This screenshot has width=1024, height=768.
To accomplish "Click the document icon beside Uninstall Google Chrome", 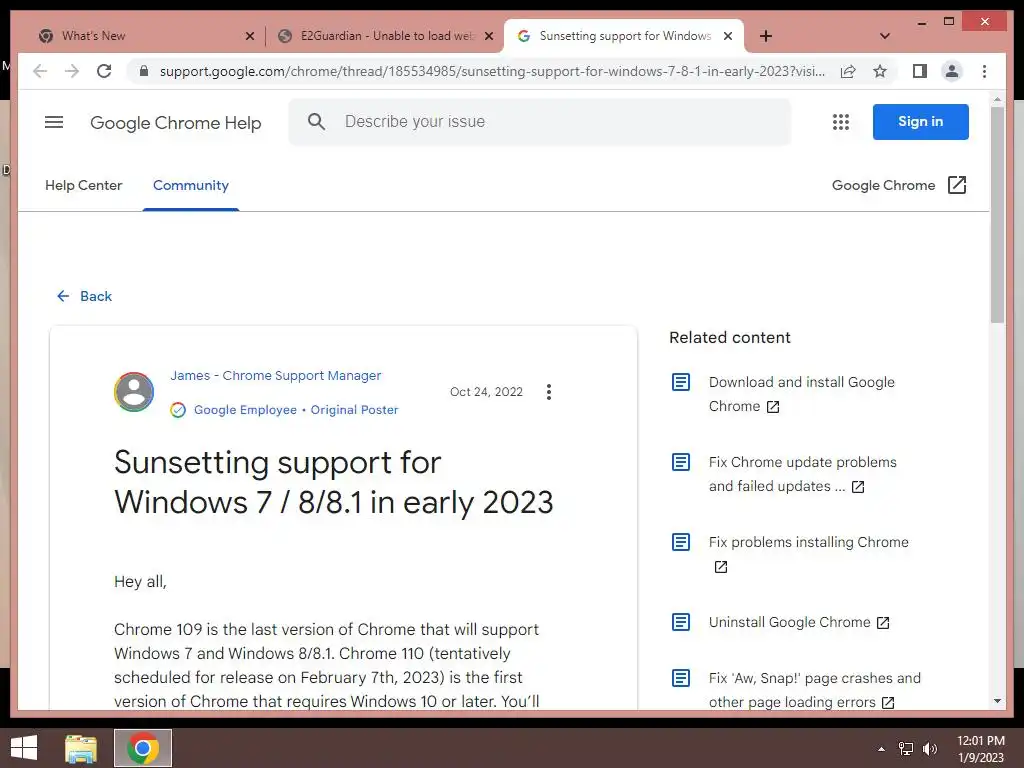I will pos(680,622).
